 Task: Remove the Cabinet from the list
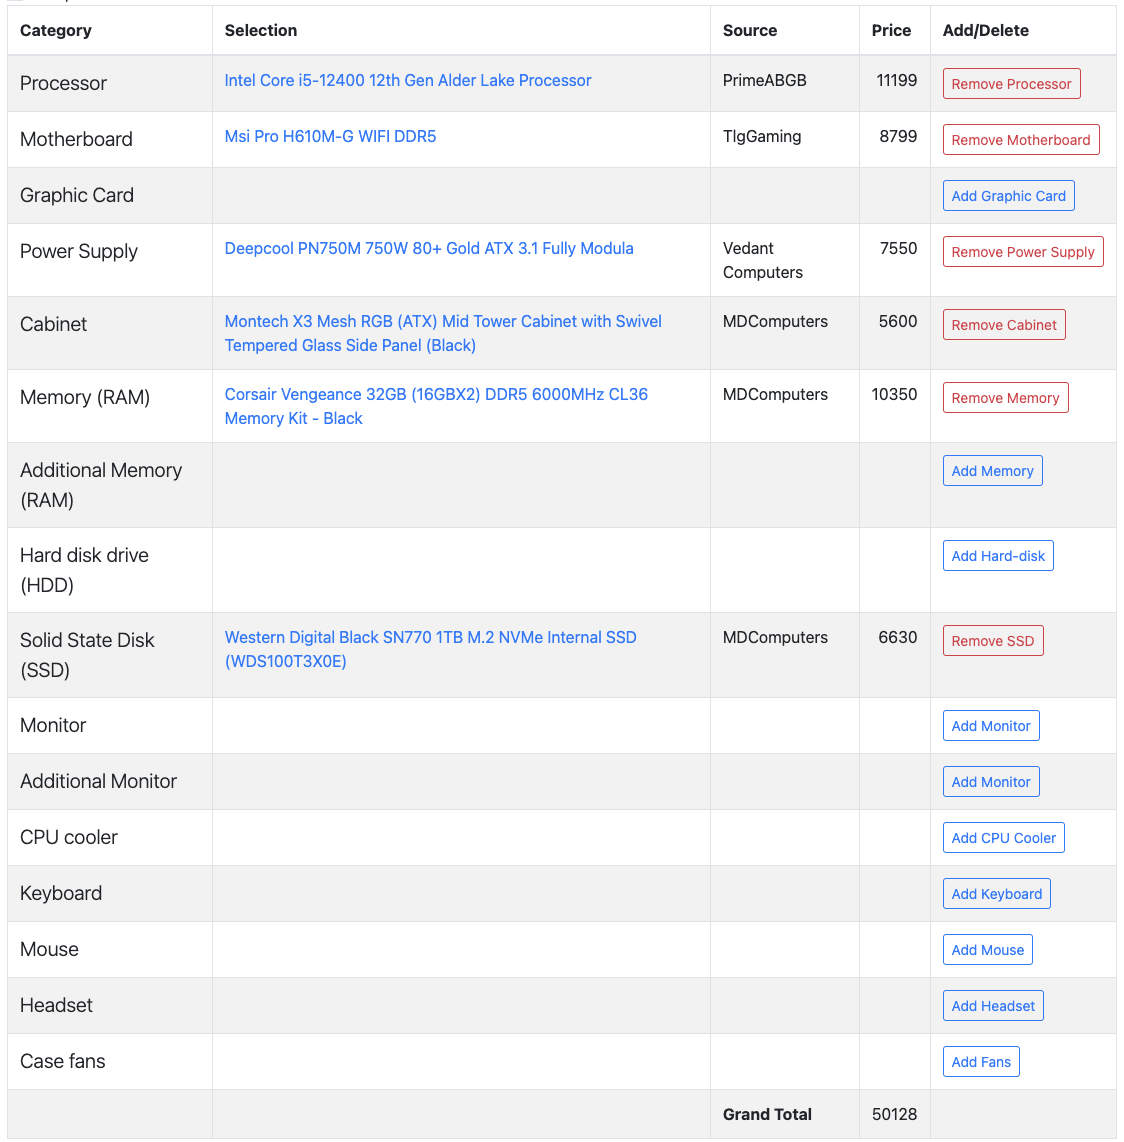coord(1004,325)
